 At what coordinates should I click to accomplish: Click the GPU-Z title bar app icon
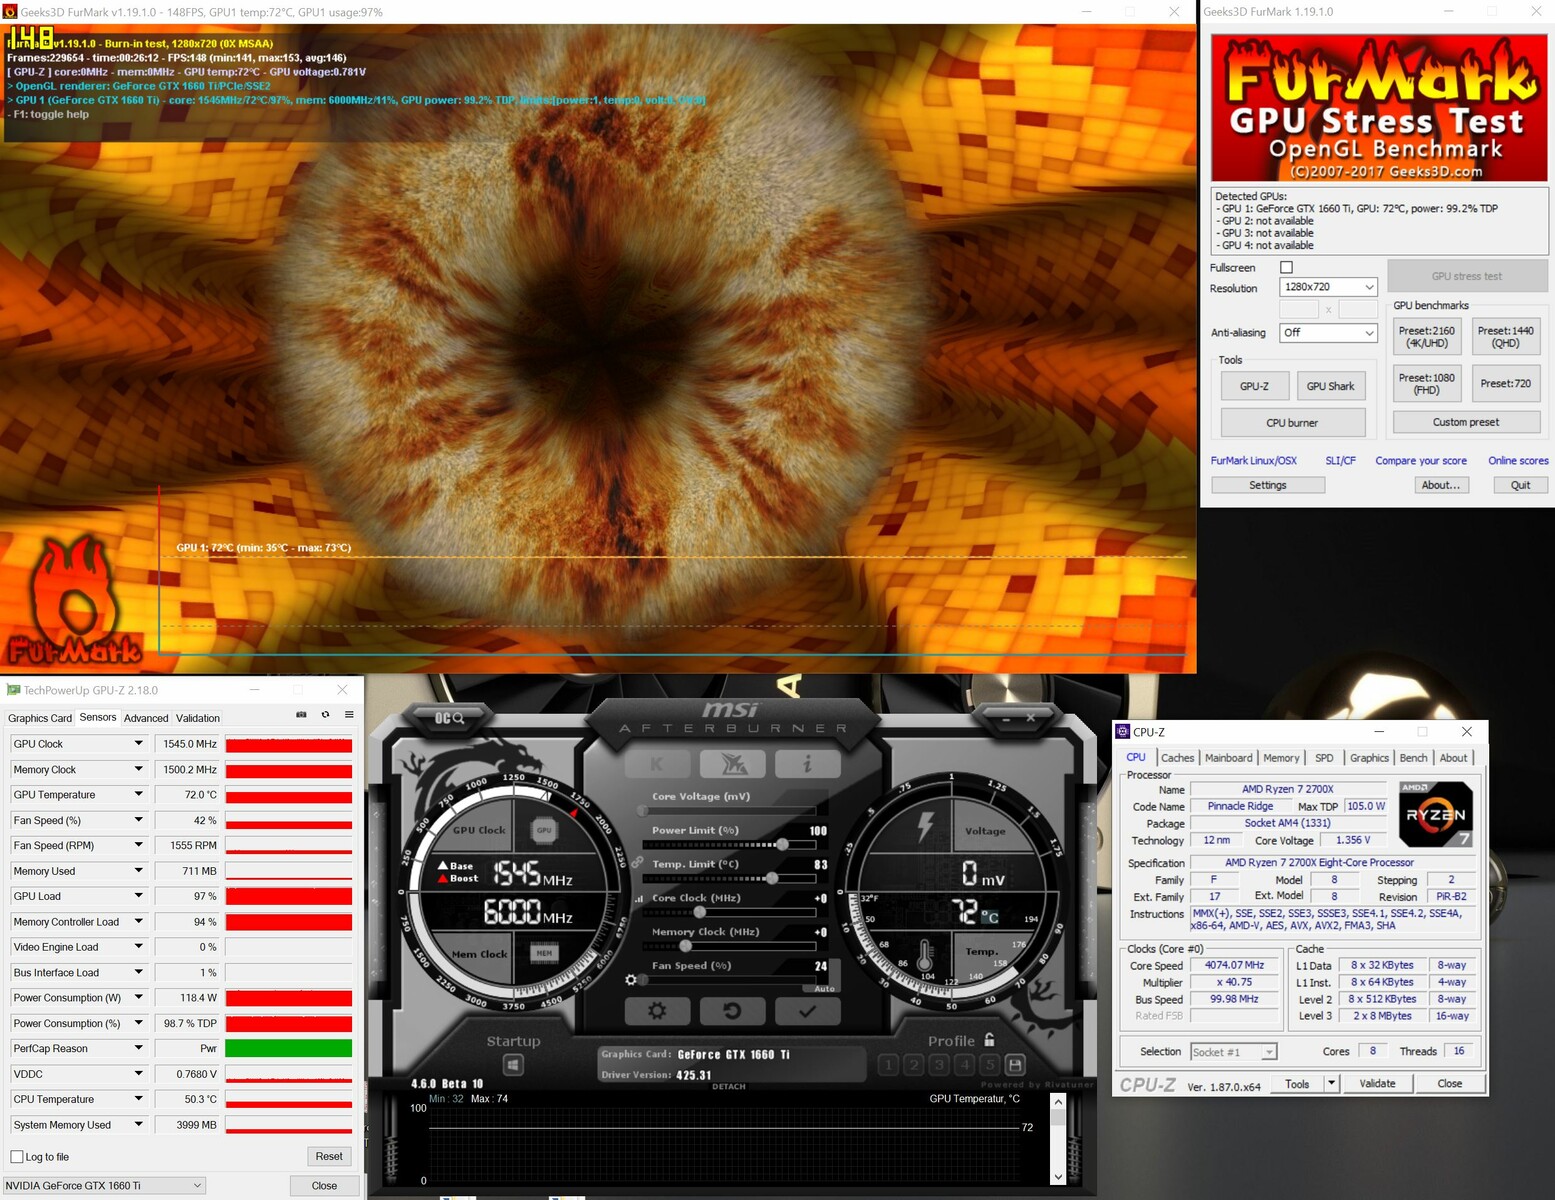point(13,690)
